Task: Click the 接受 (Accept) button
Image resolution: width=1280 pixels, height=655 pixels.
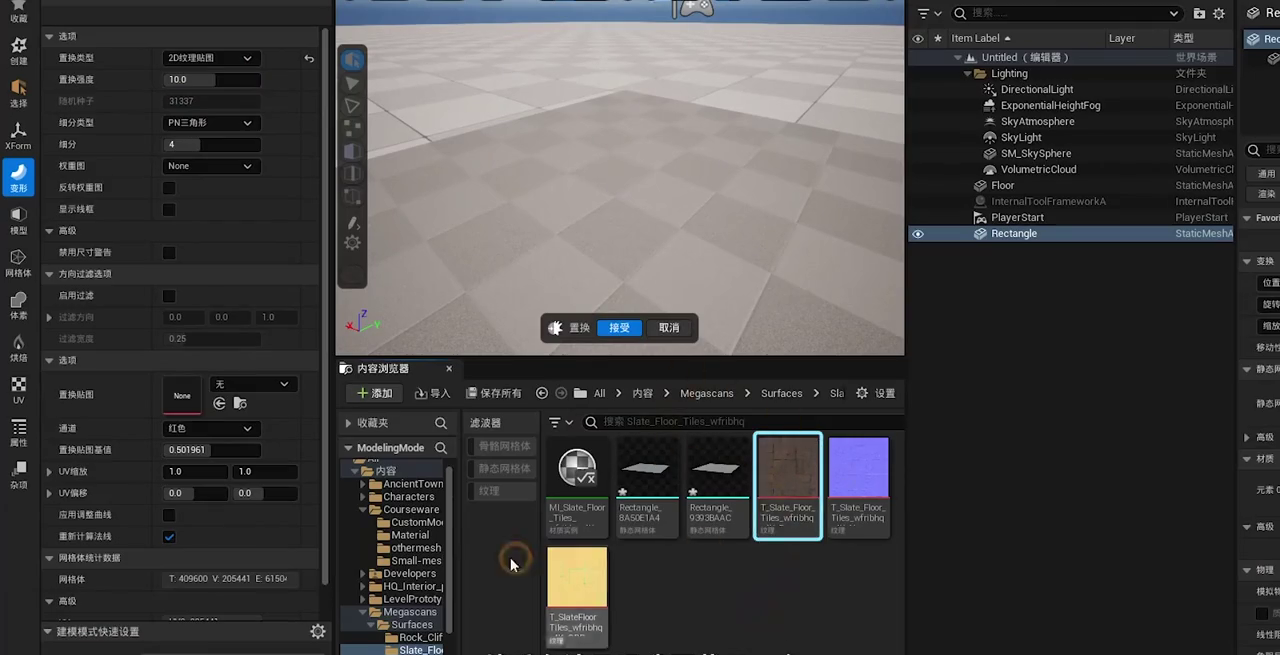Action: [x=619, y=328]
